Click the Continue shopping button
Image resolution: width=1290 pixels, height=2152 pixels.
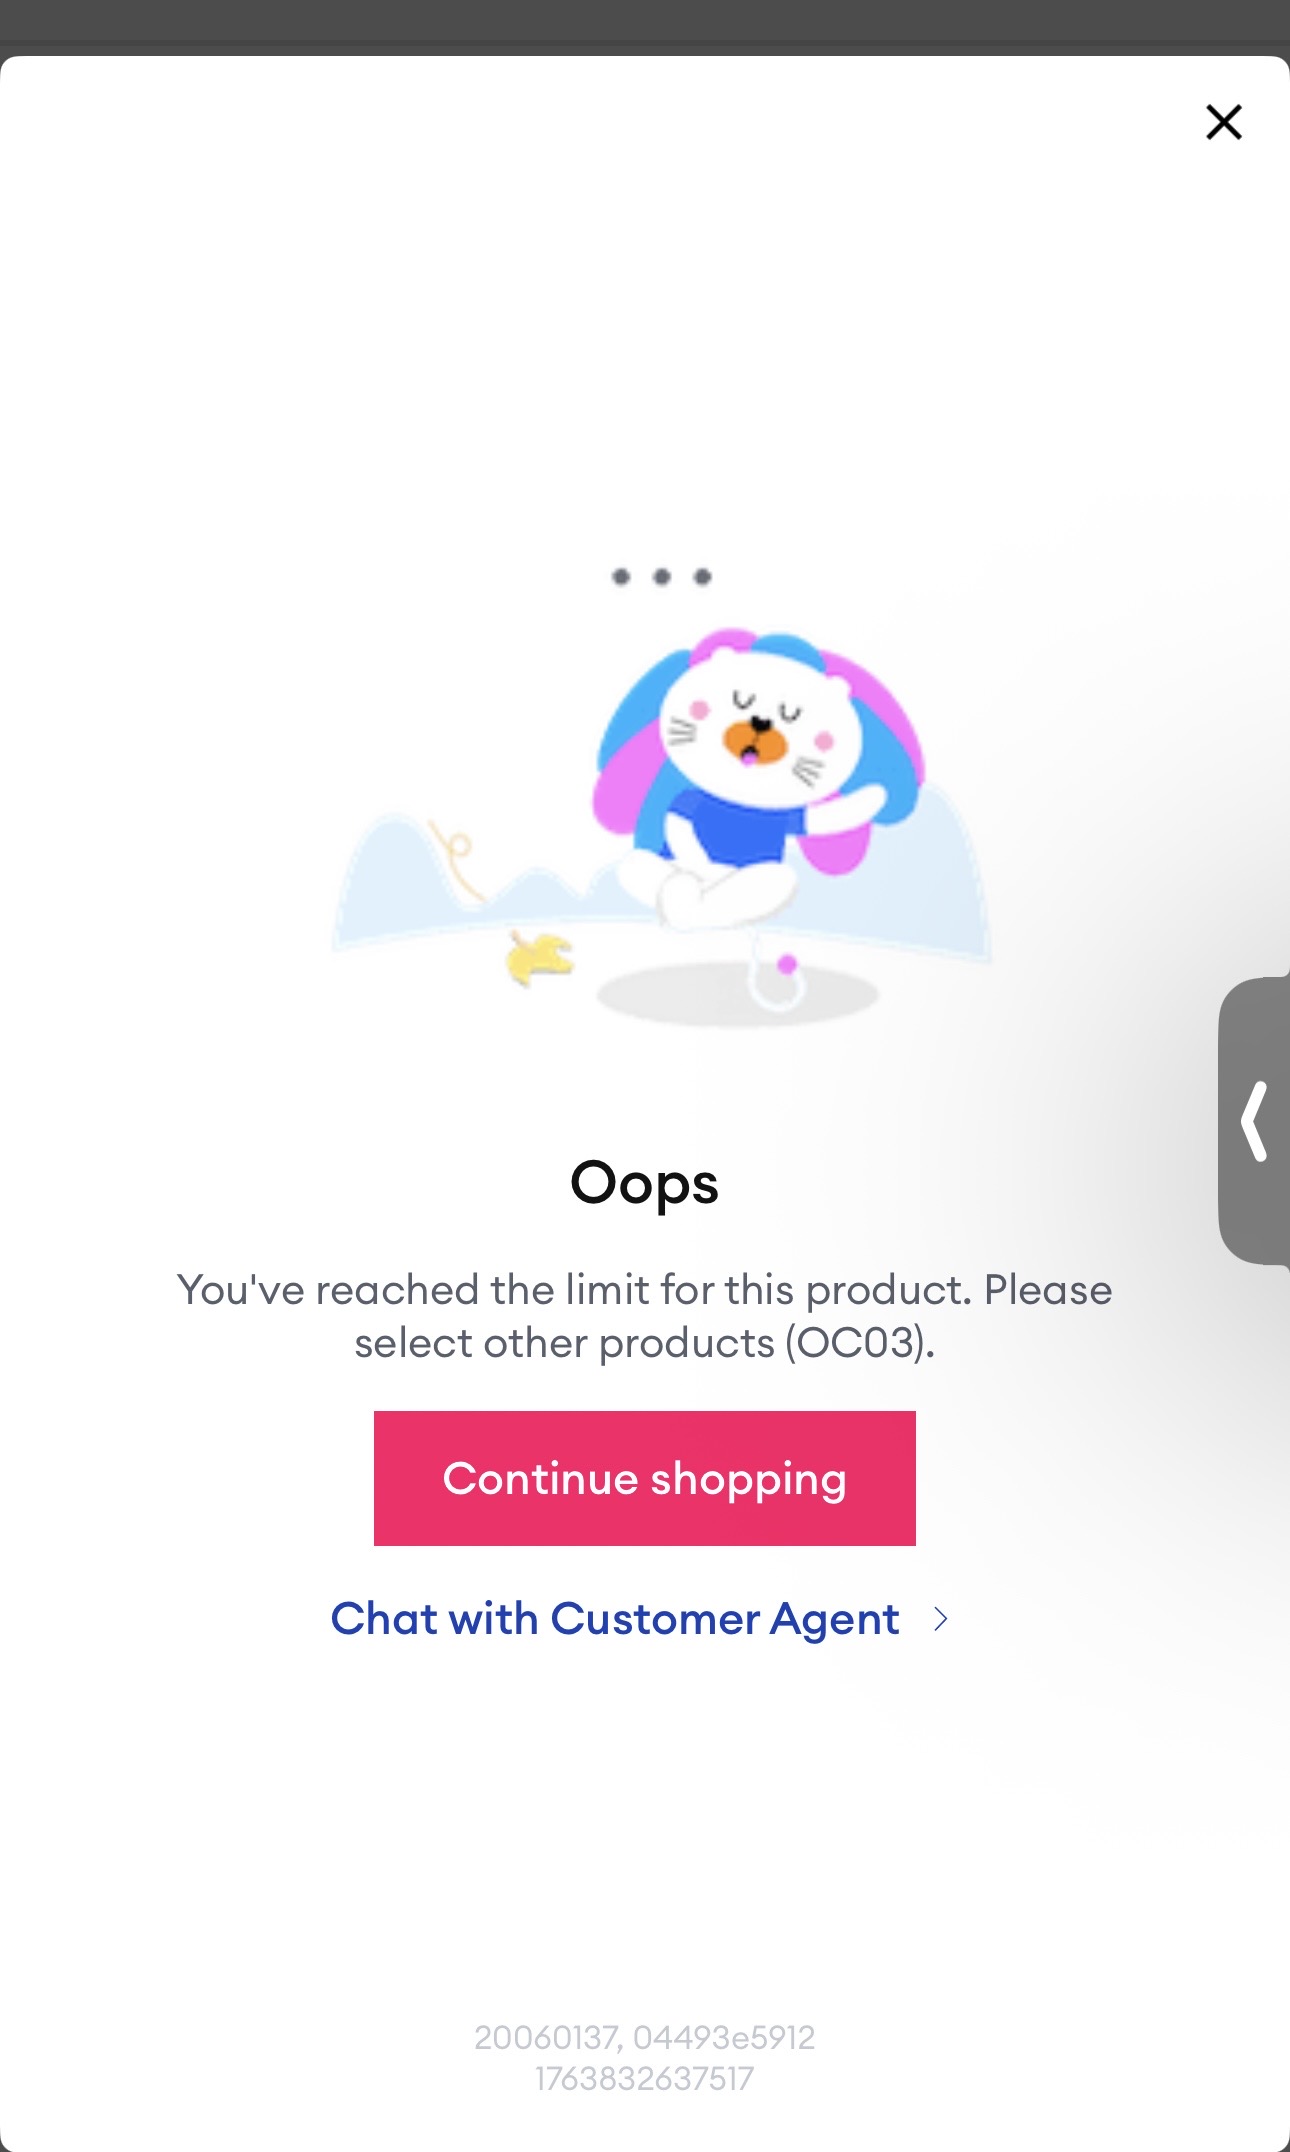pos(644,1478)
